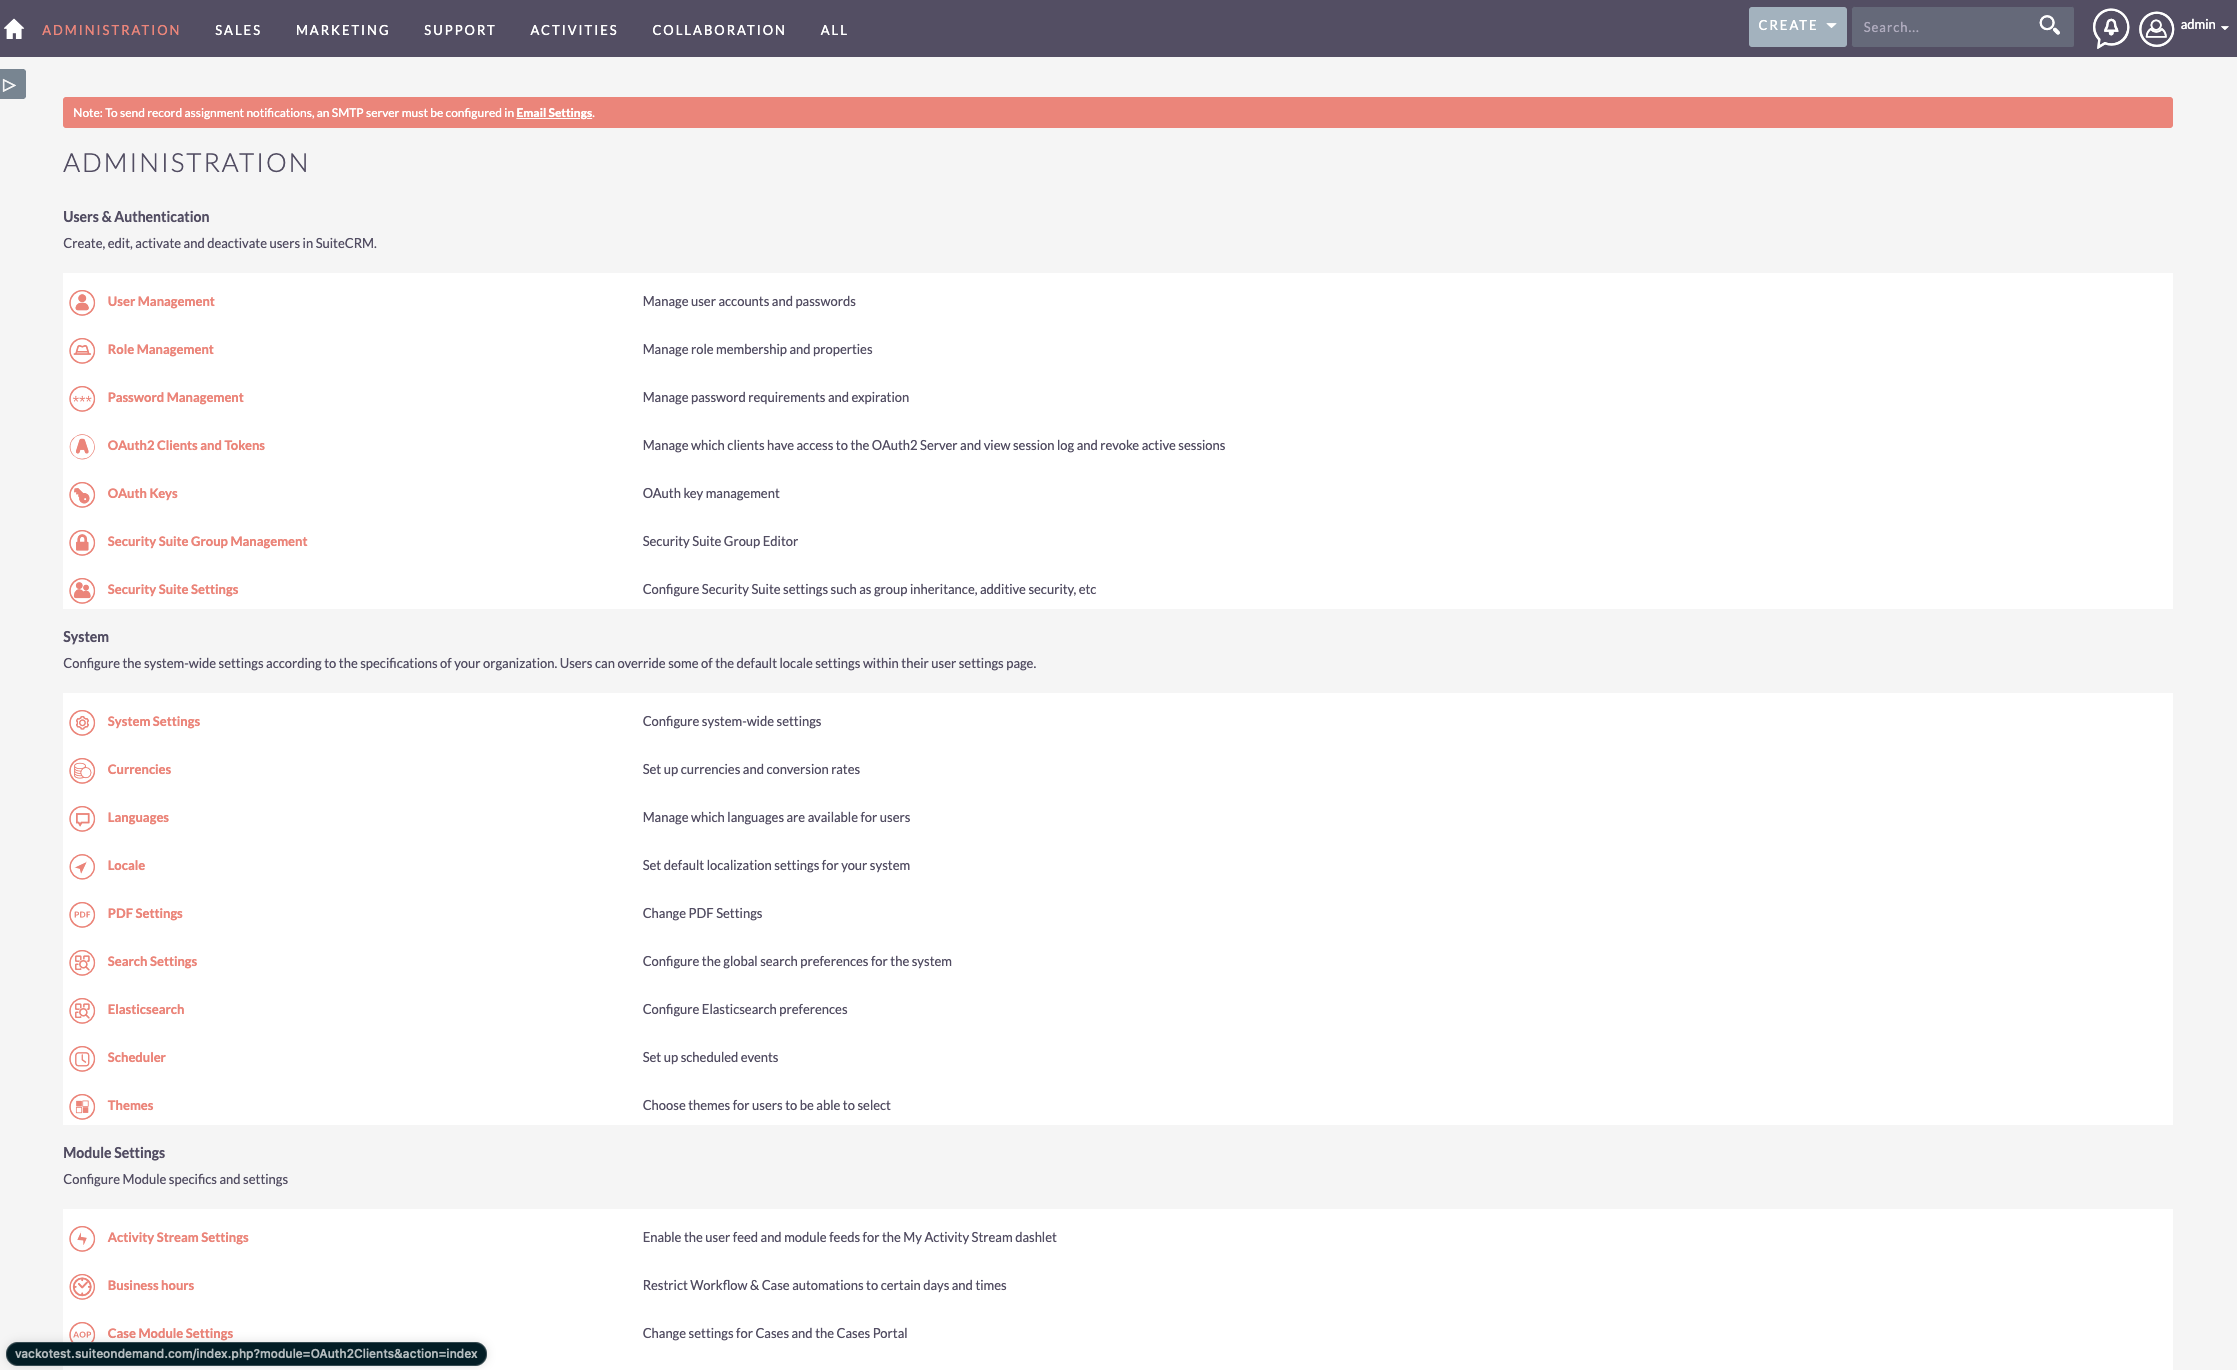The width and height of the screenshot is (2237, 1370).
Task: Click 'Set up scheduled events' description
Action: [x=710, y=1057]
